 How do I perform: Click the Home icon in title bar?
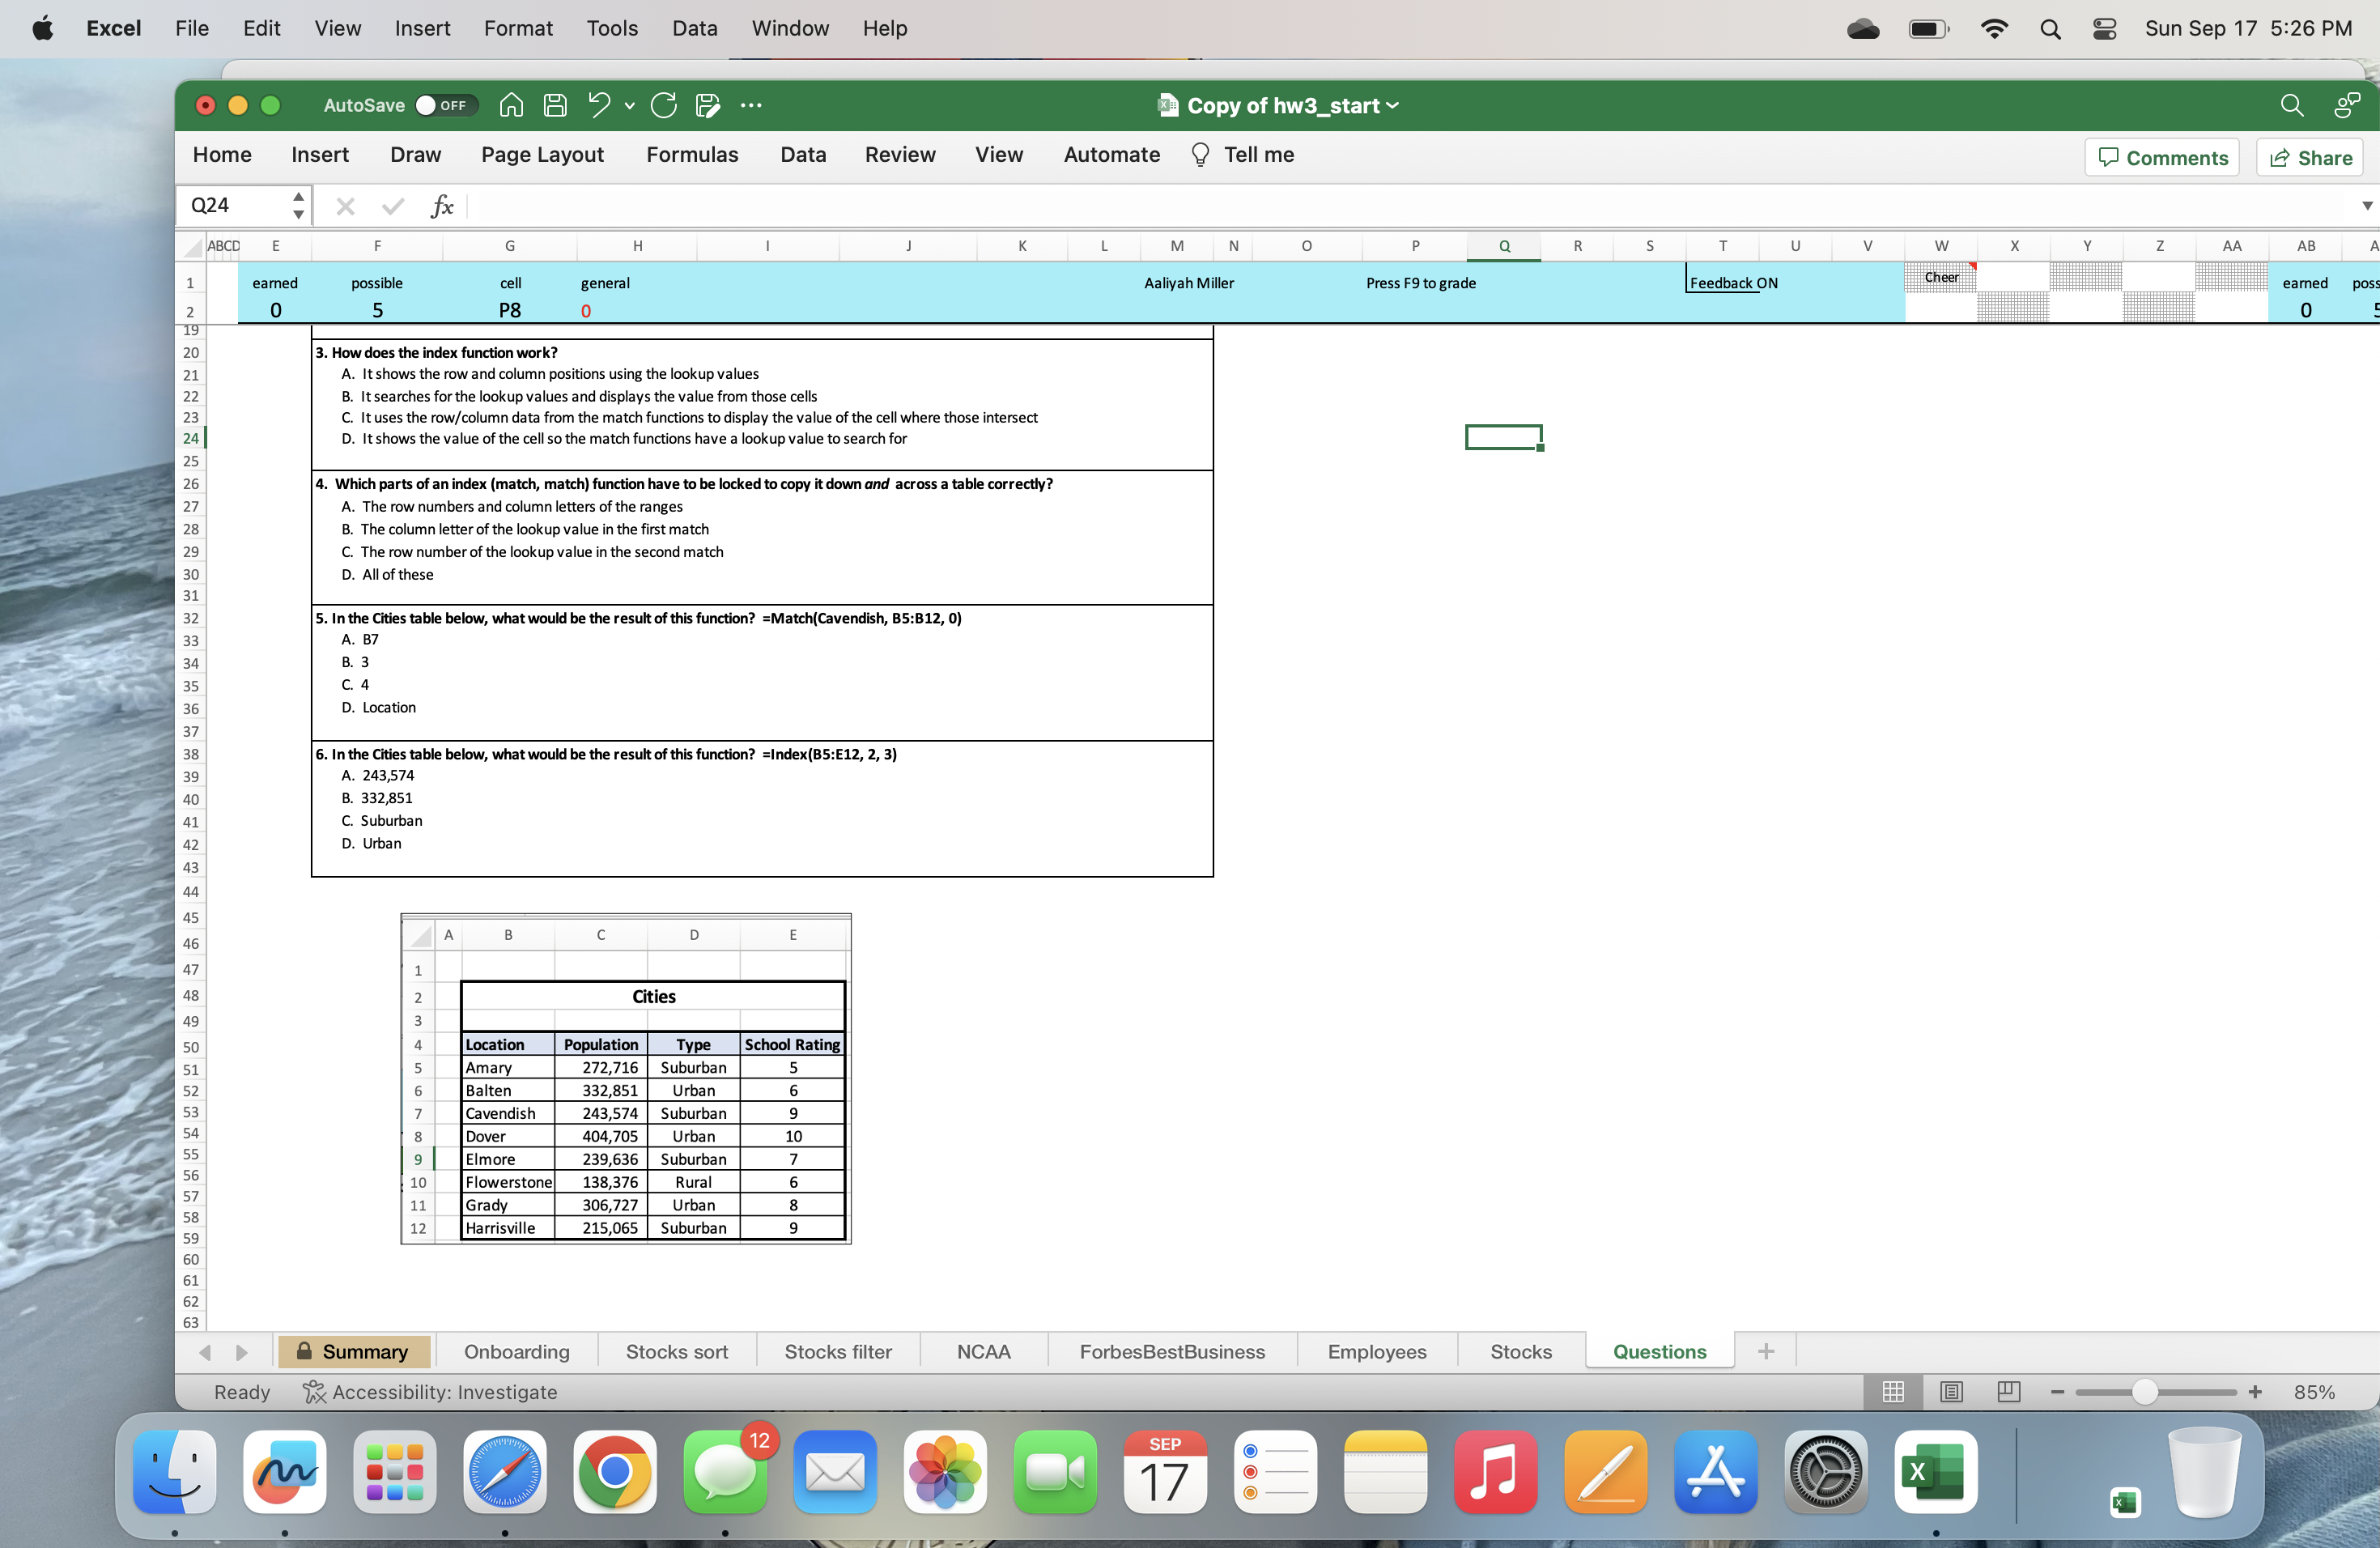511,105
